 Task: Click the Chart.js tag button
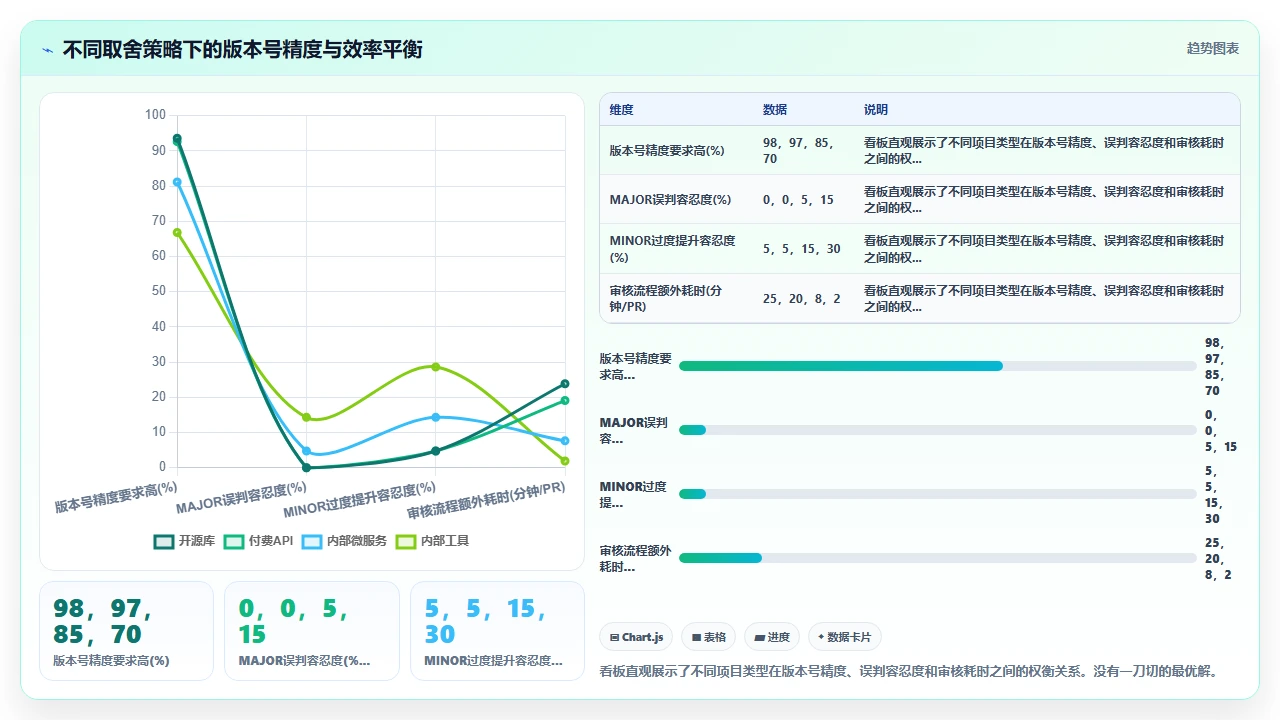(636, 637)
